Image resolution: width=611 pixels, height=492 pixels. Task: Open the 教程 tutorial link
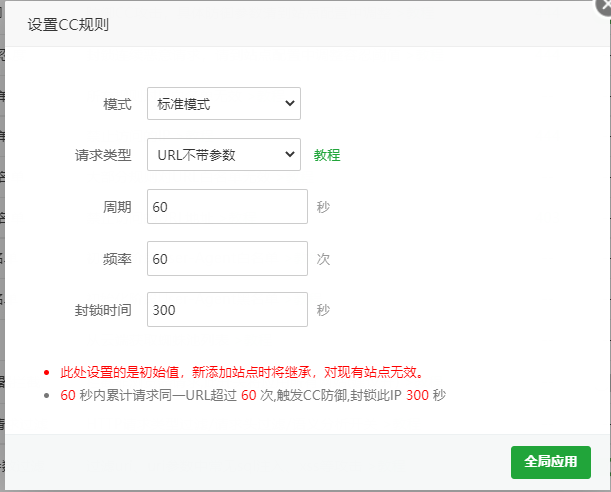coord(327,155)
